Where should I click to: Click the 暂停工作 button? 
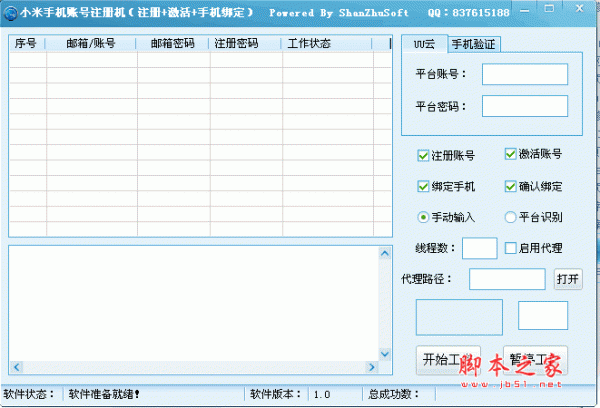click(x=535, y=360)
